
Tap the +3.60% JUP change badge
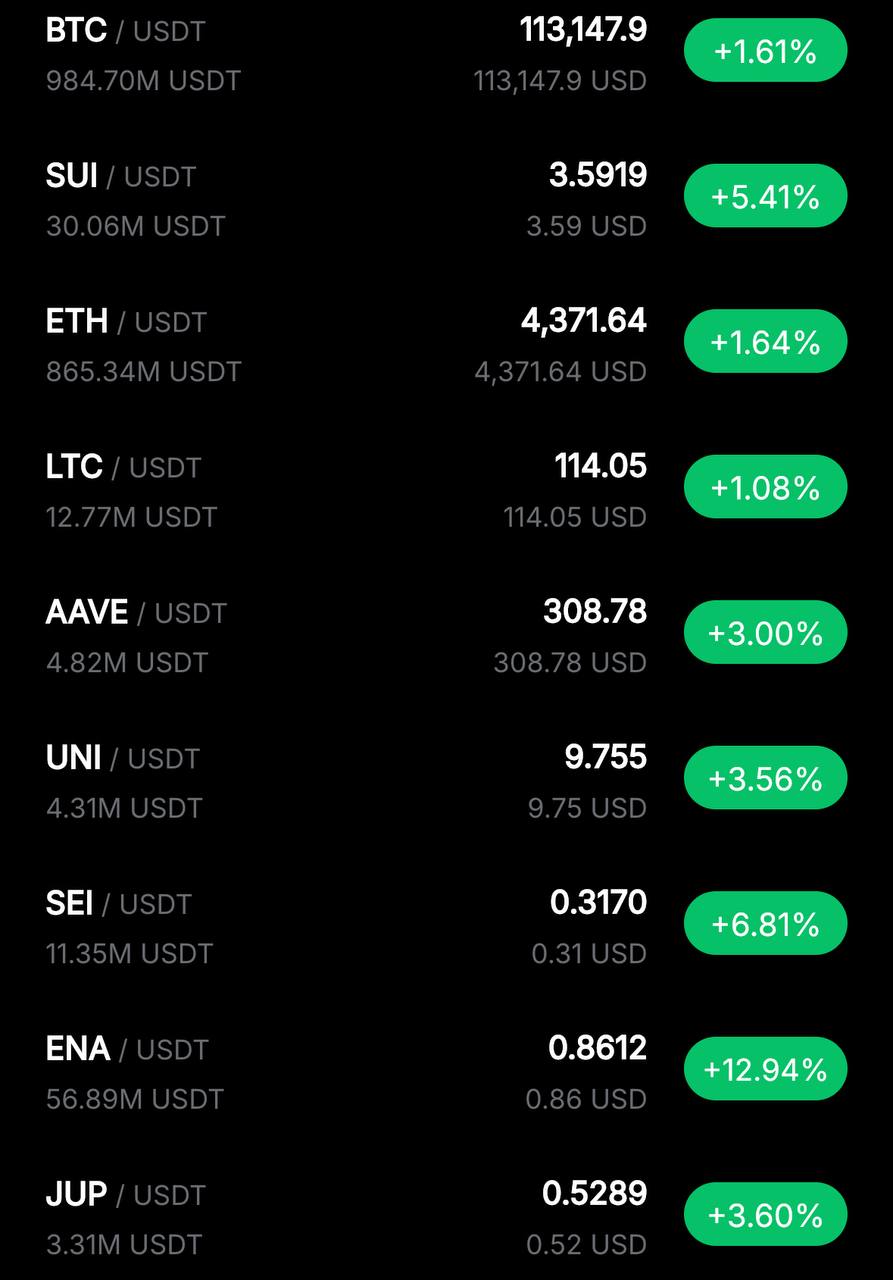tap(765, 1215)
